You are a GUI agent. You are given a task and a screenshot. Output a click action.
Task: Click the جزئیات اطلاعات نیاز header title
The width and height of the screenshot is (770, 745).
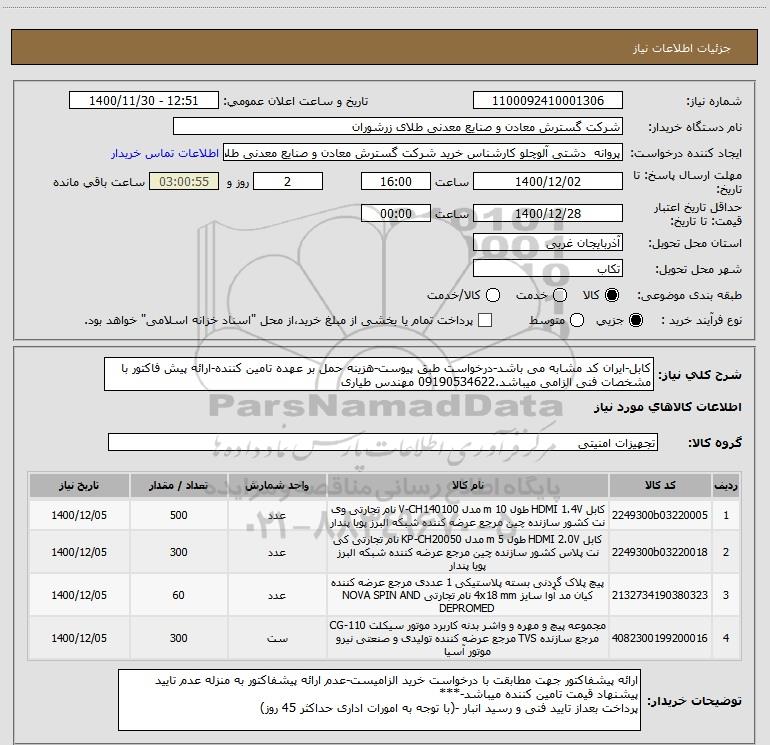click(682, 48)
